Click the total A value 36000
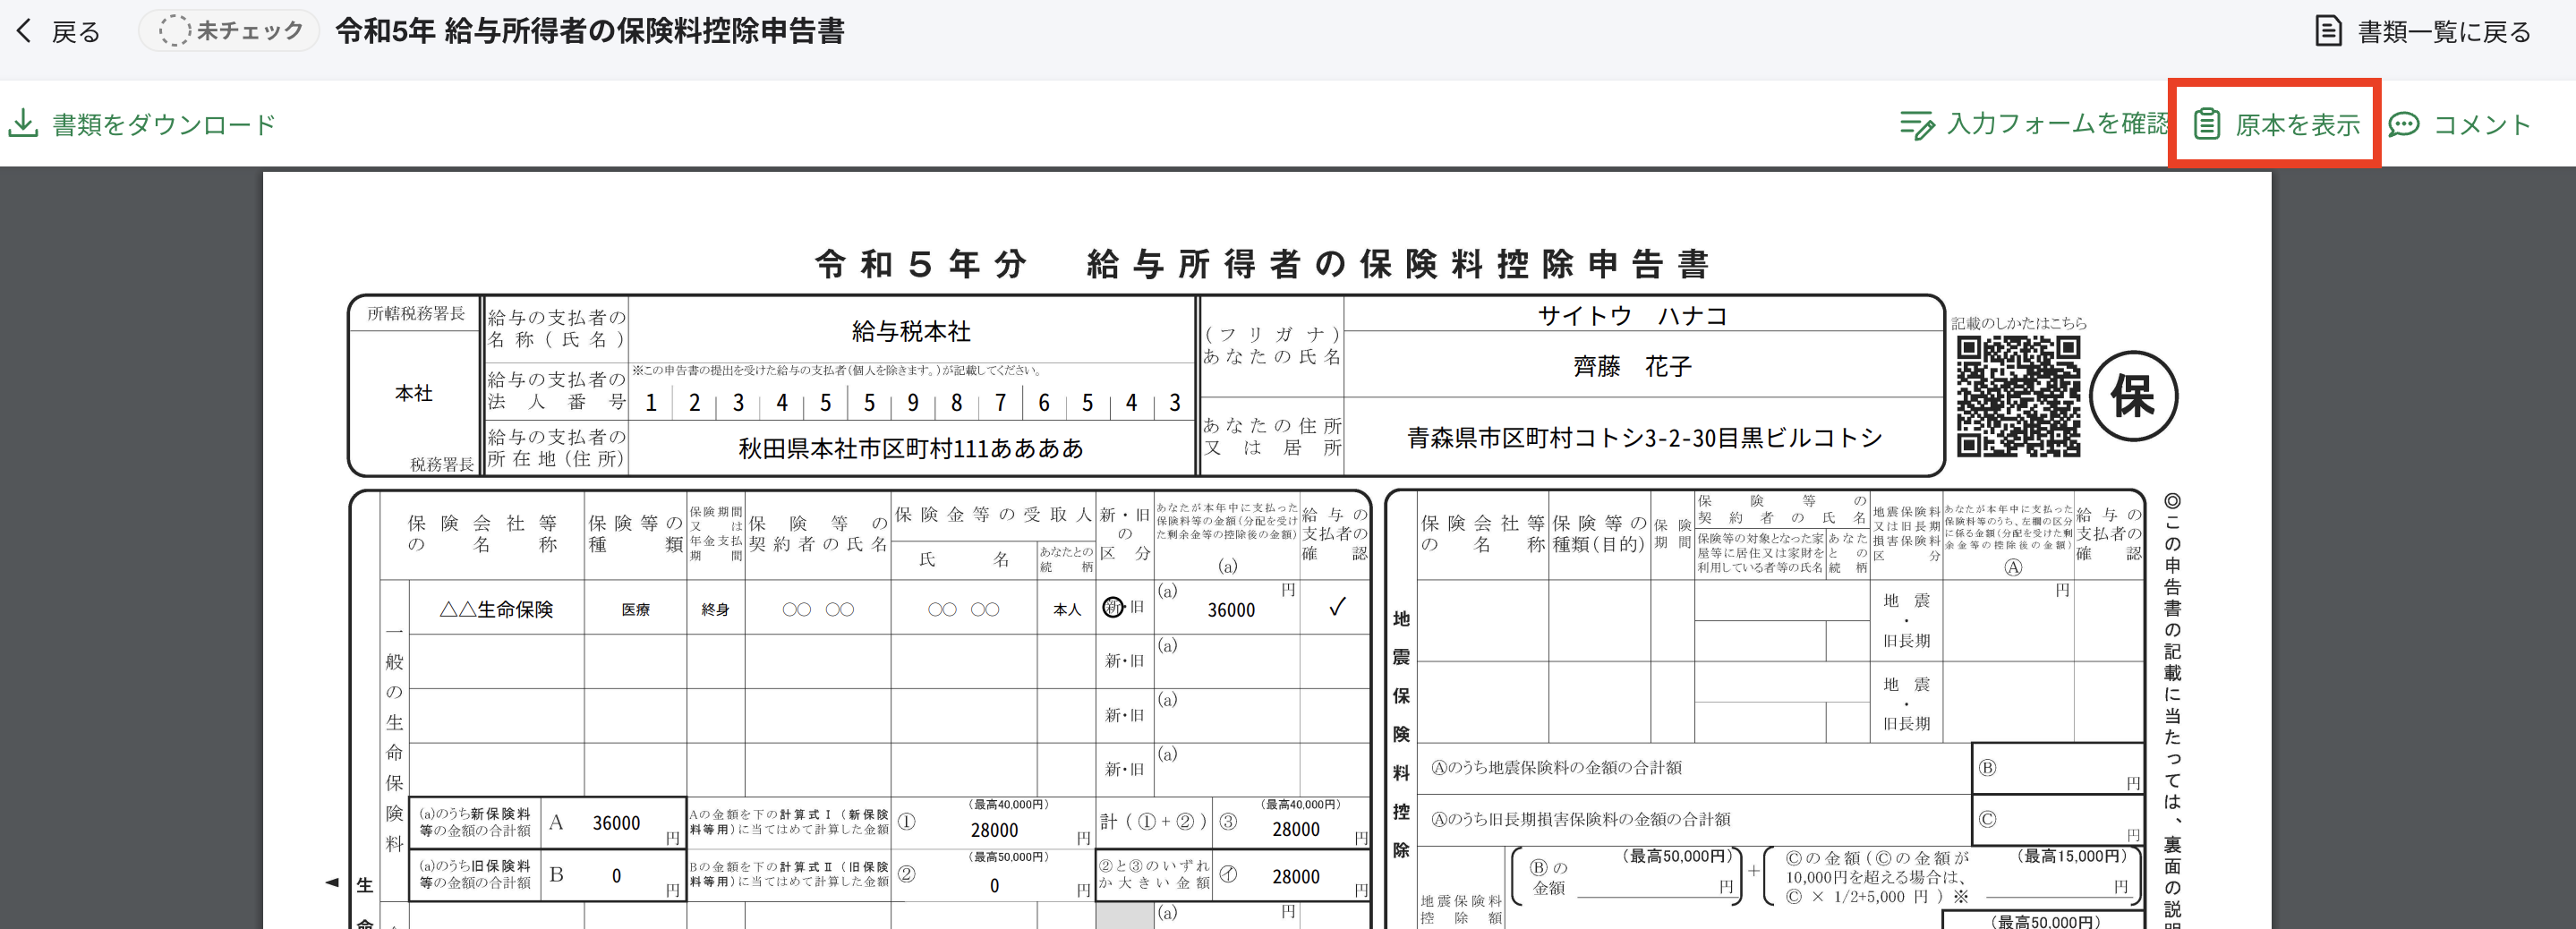This screenshot has height=929, width=2576. tap(616, 823)
